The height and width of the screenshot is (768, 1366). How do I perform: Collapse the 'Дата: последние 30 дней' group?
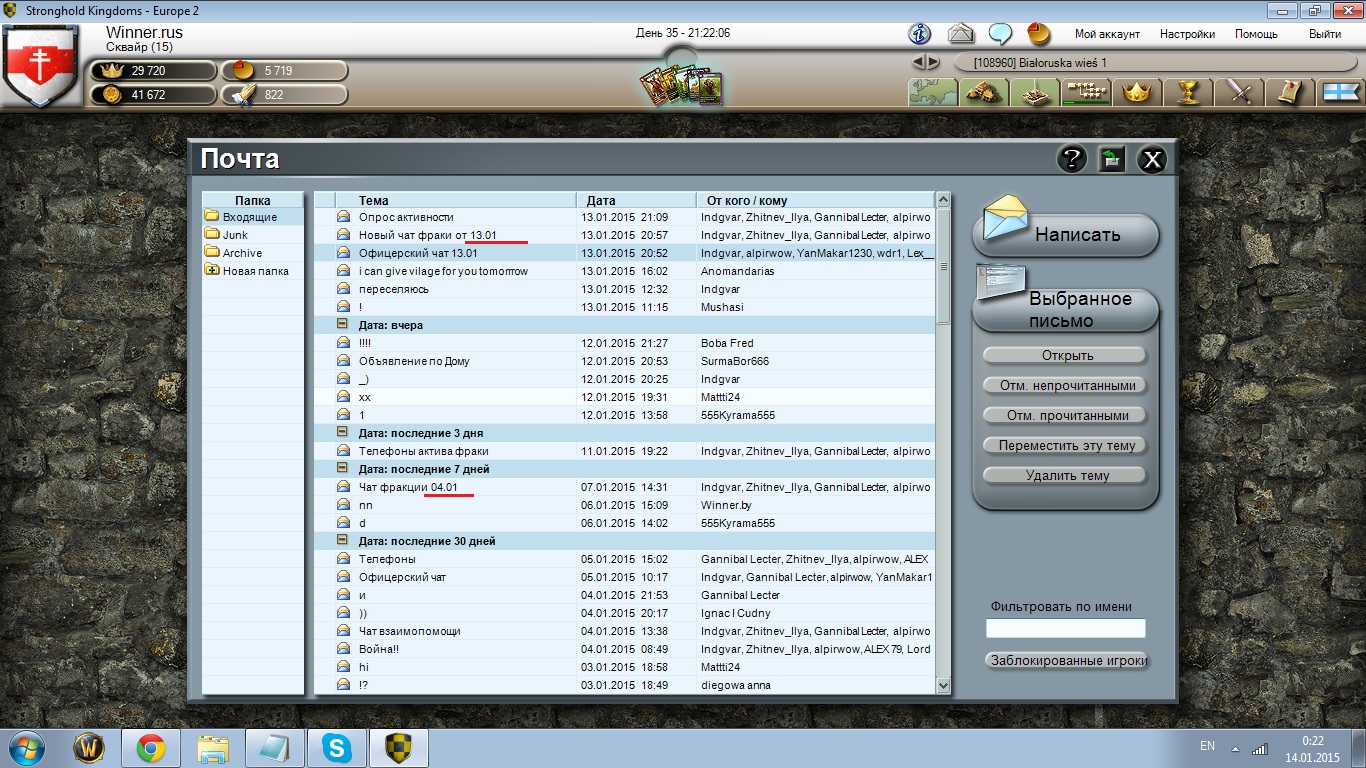343,541
